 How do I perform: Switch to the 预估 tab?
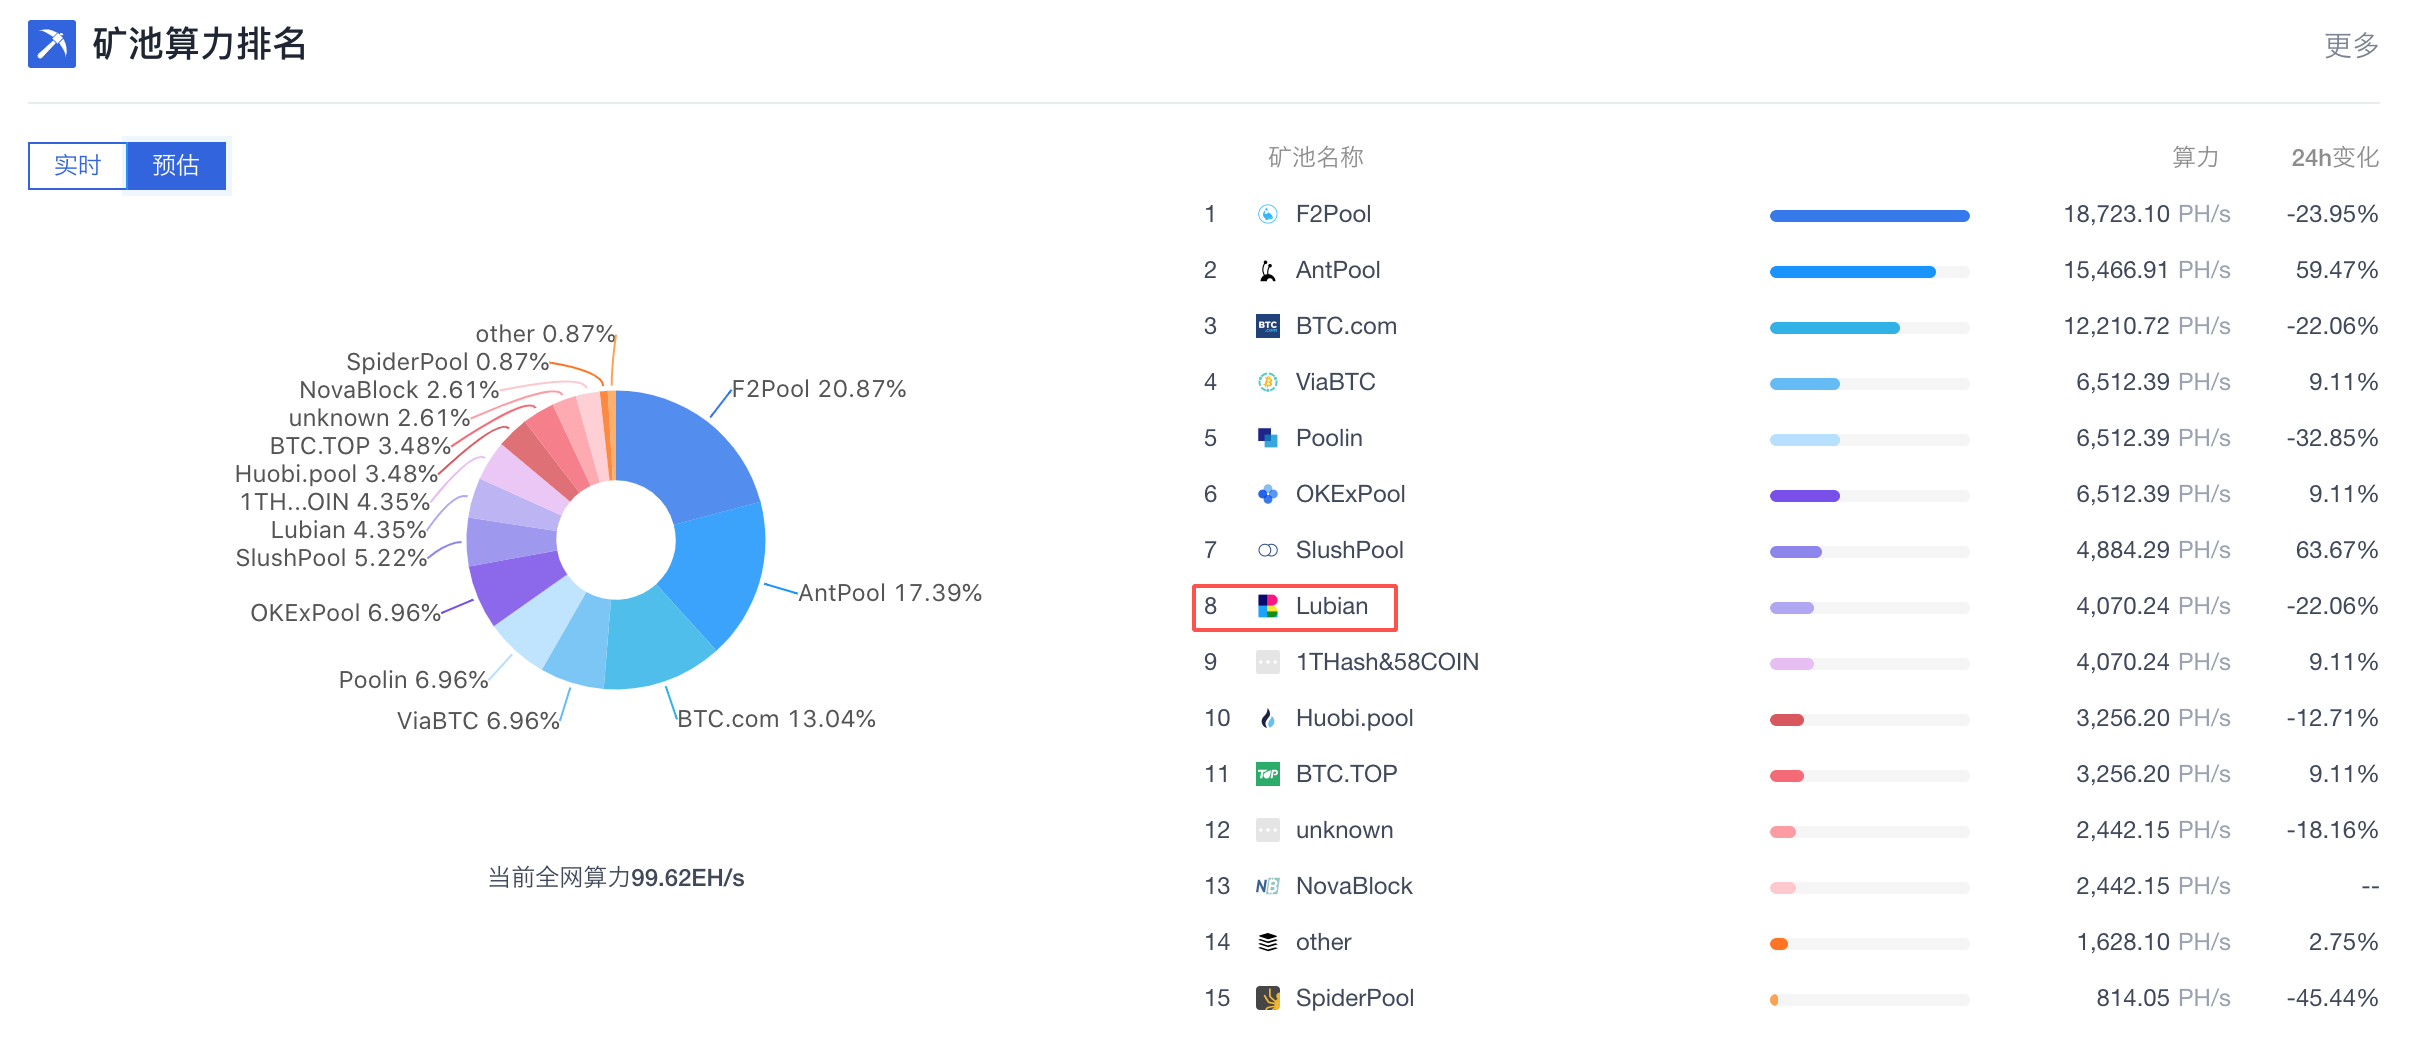coord(176,165)
